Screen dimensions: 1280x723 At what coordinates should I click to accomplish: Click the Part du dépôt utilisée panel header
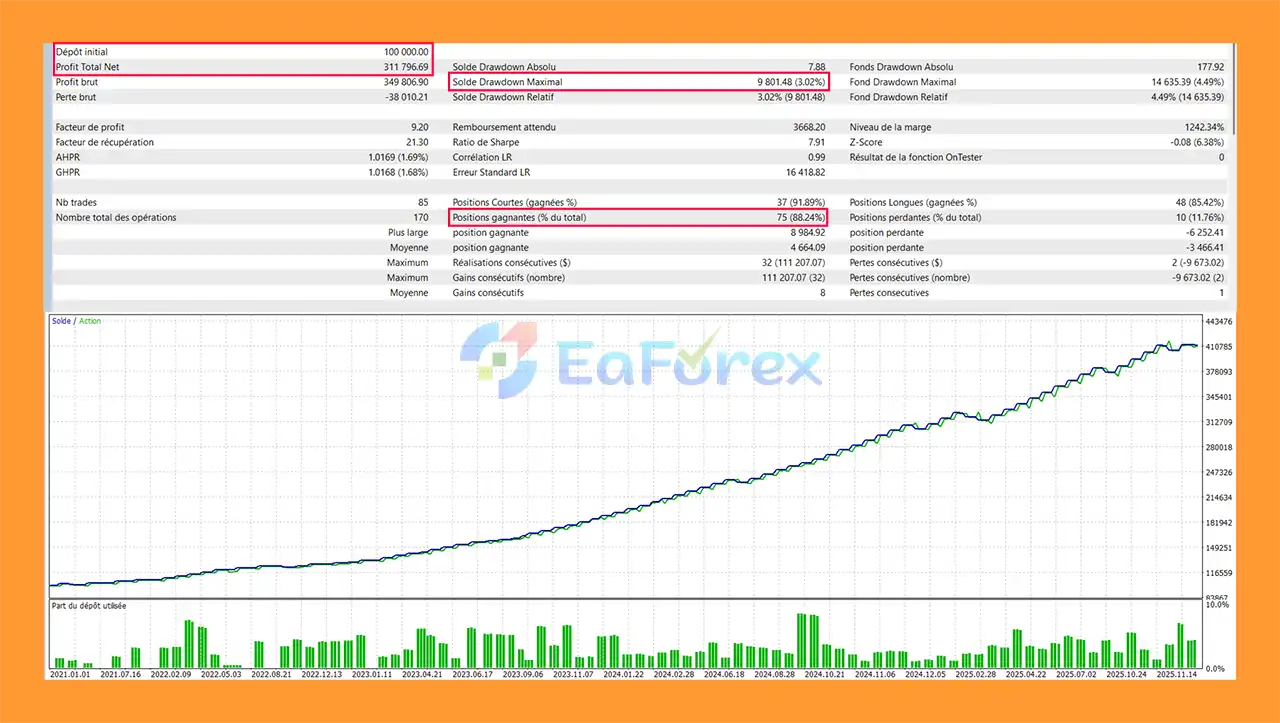(x=92, y=606)
